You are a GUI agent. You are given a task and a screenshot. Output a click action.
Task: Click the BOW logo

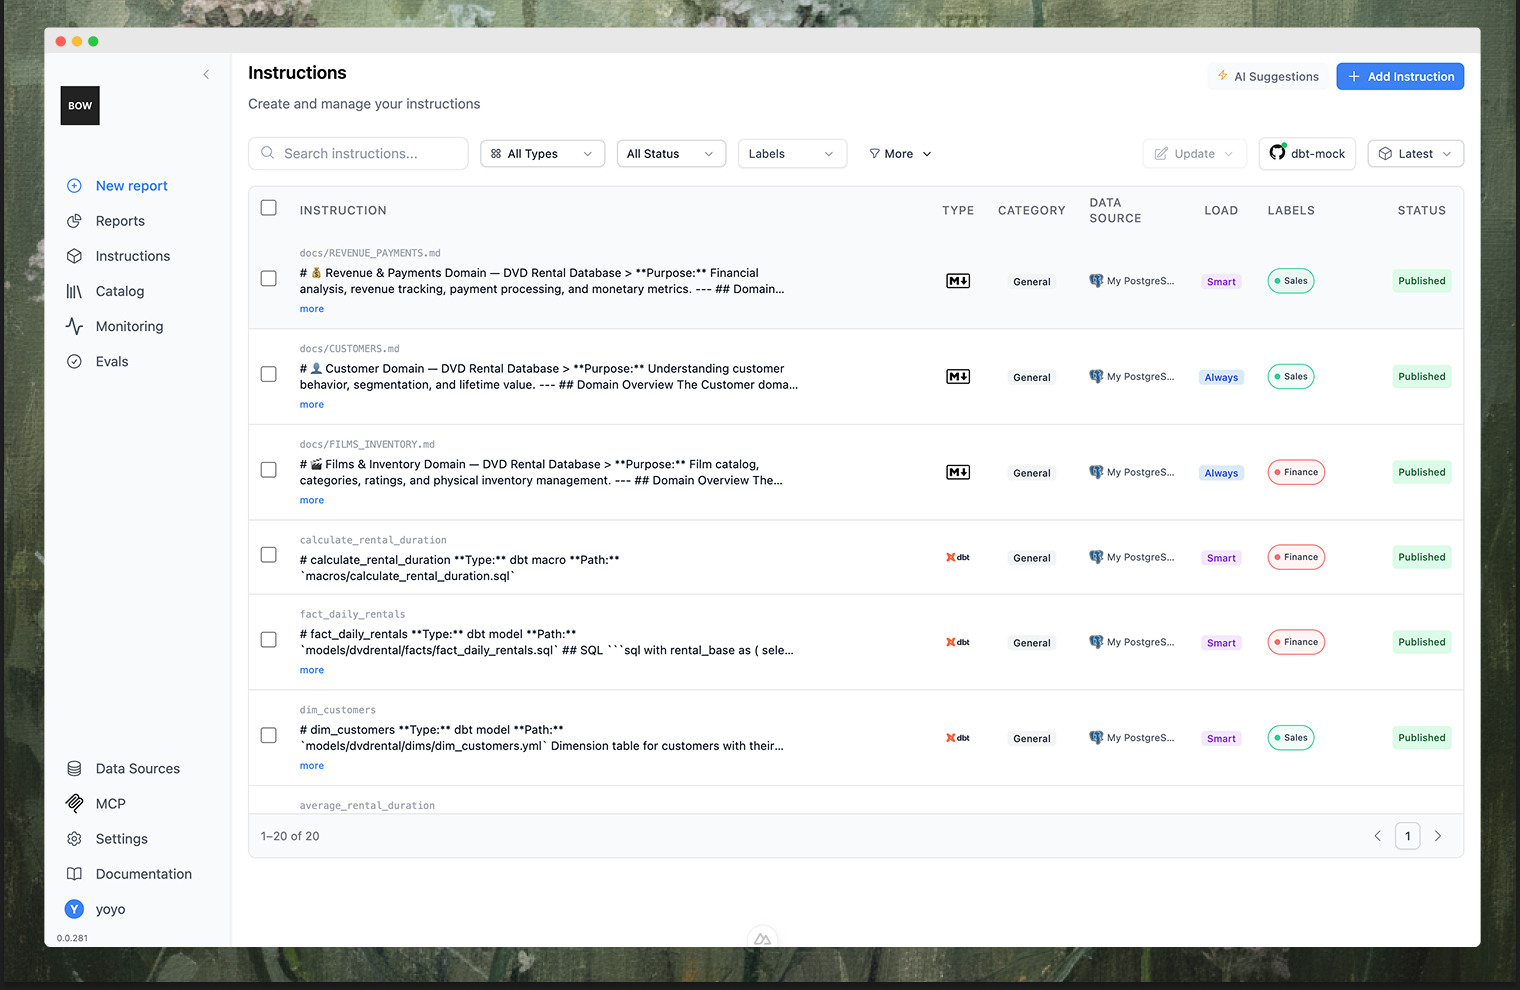click(80, 106)
